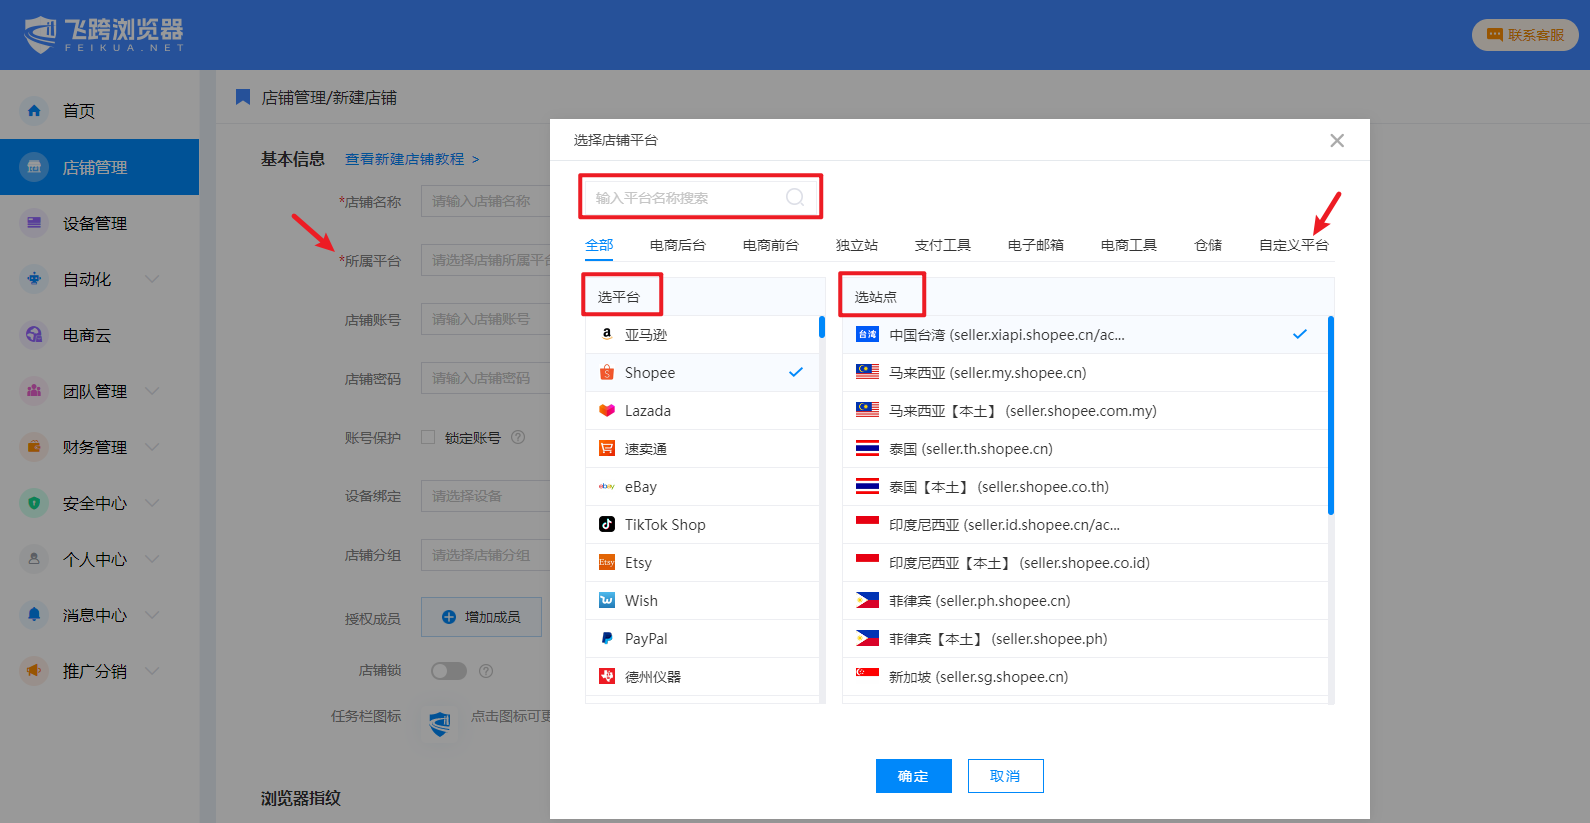Click the 飞跨浏览器 logo in header
The height and width of the screenshot is (823, 1590).
[x=104, y=34]
